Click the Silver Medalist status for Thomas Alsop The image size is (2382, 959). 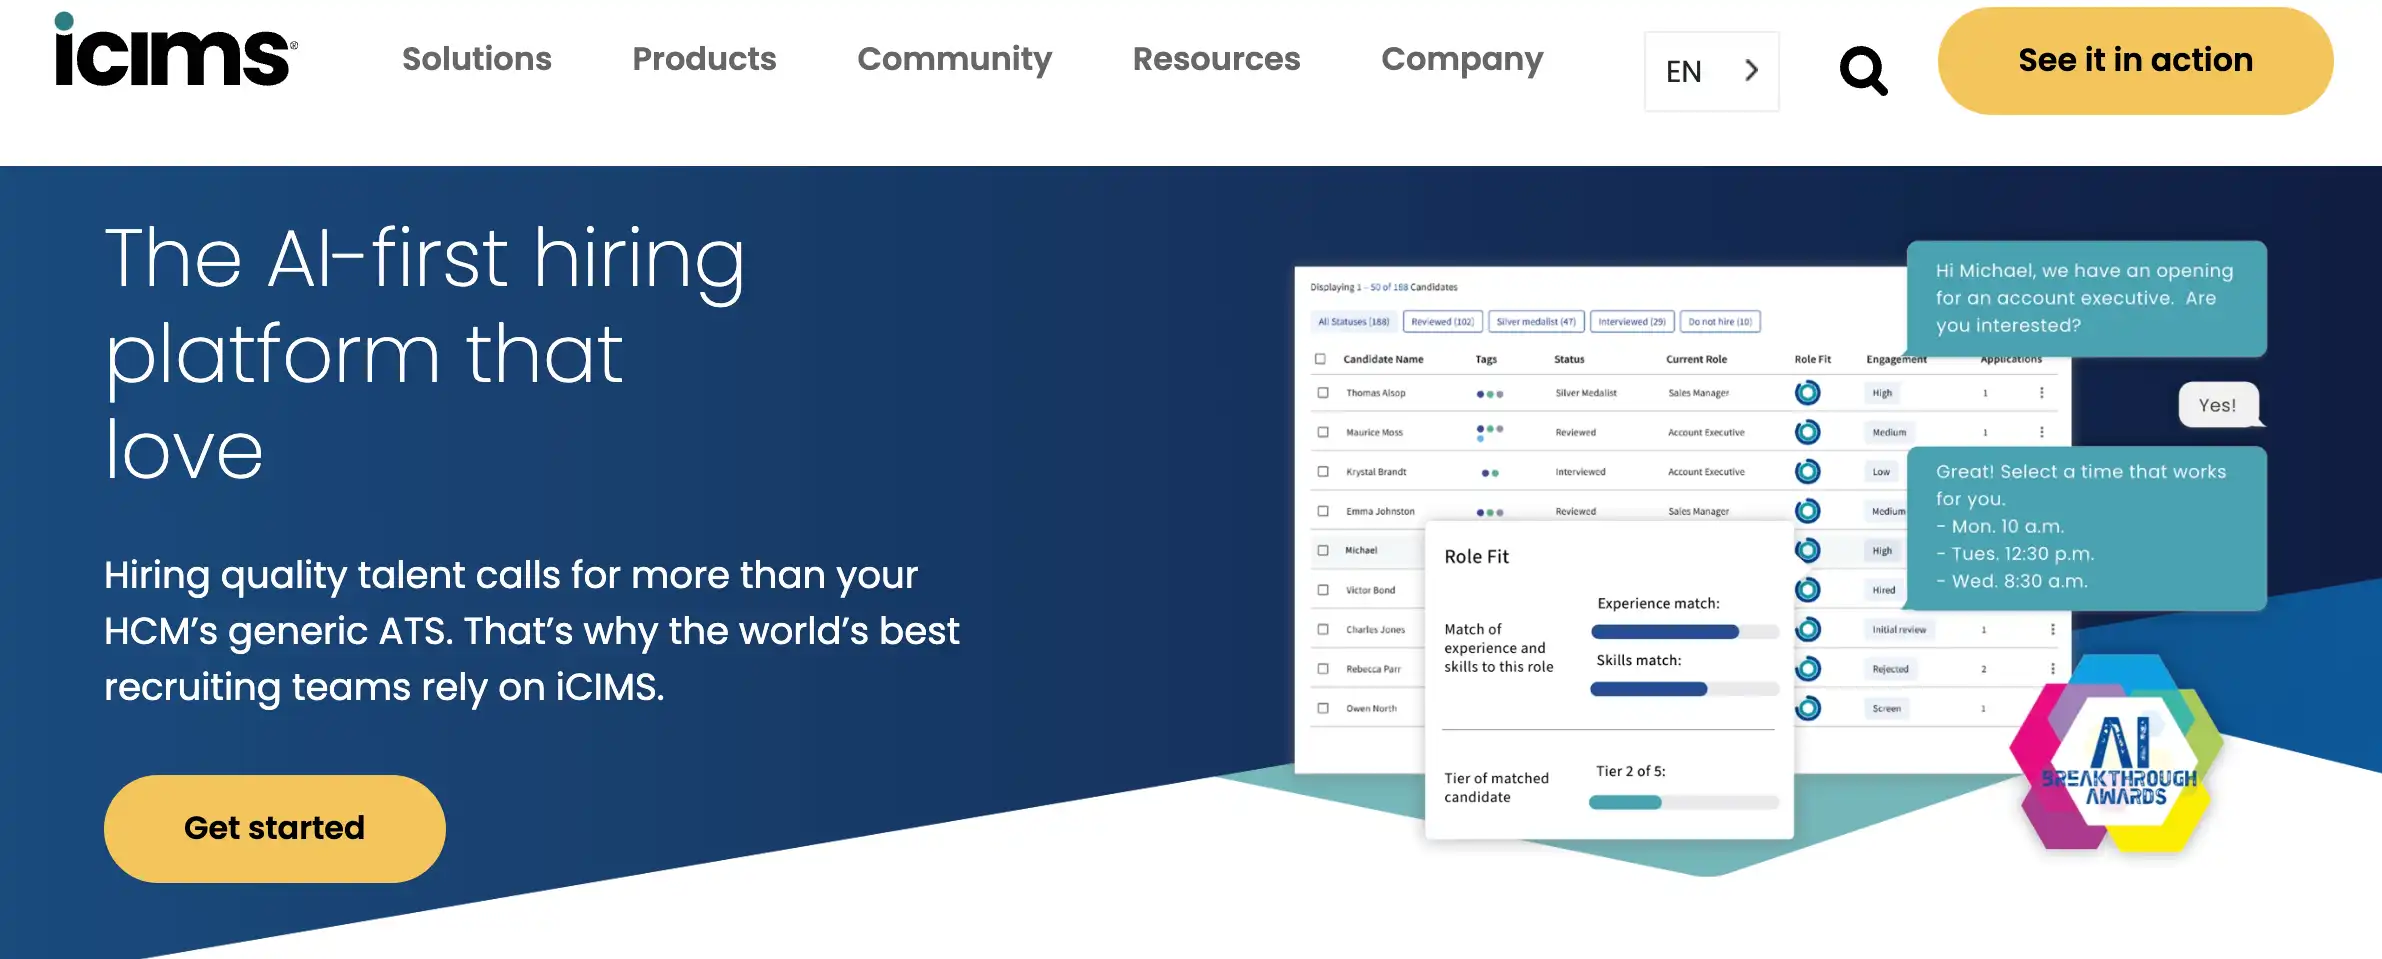coord(1586,393)
